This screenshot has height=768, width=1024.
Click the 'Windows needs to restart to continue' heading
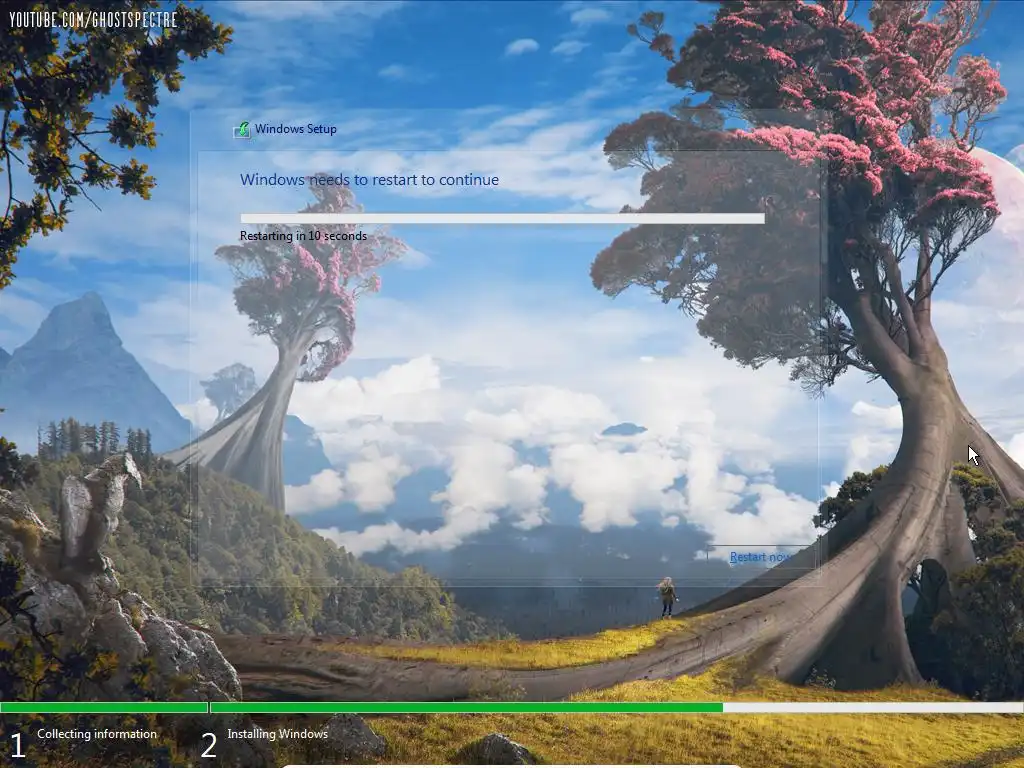[369, 180]
